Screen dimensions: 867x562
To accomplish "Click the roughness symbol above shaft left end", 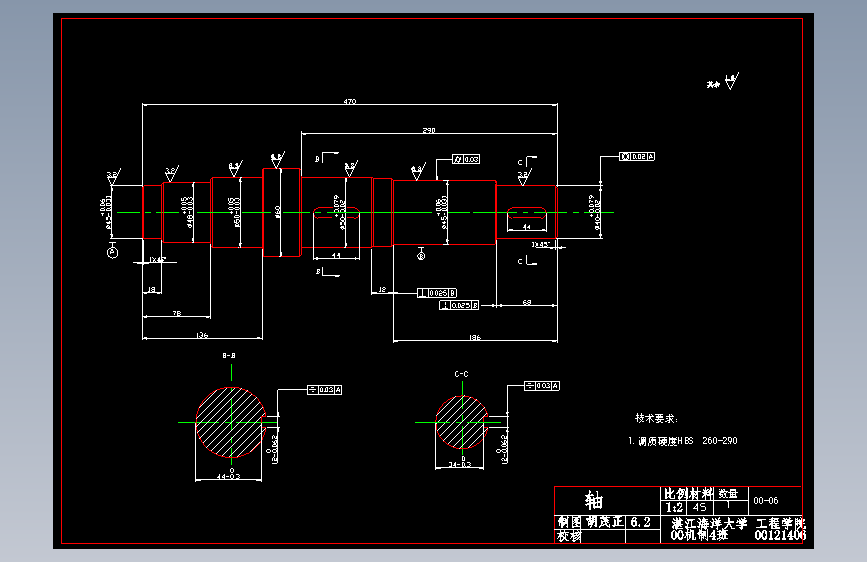I will click(113, 177).
